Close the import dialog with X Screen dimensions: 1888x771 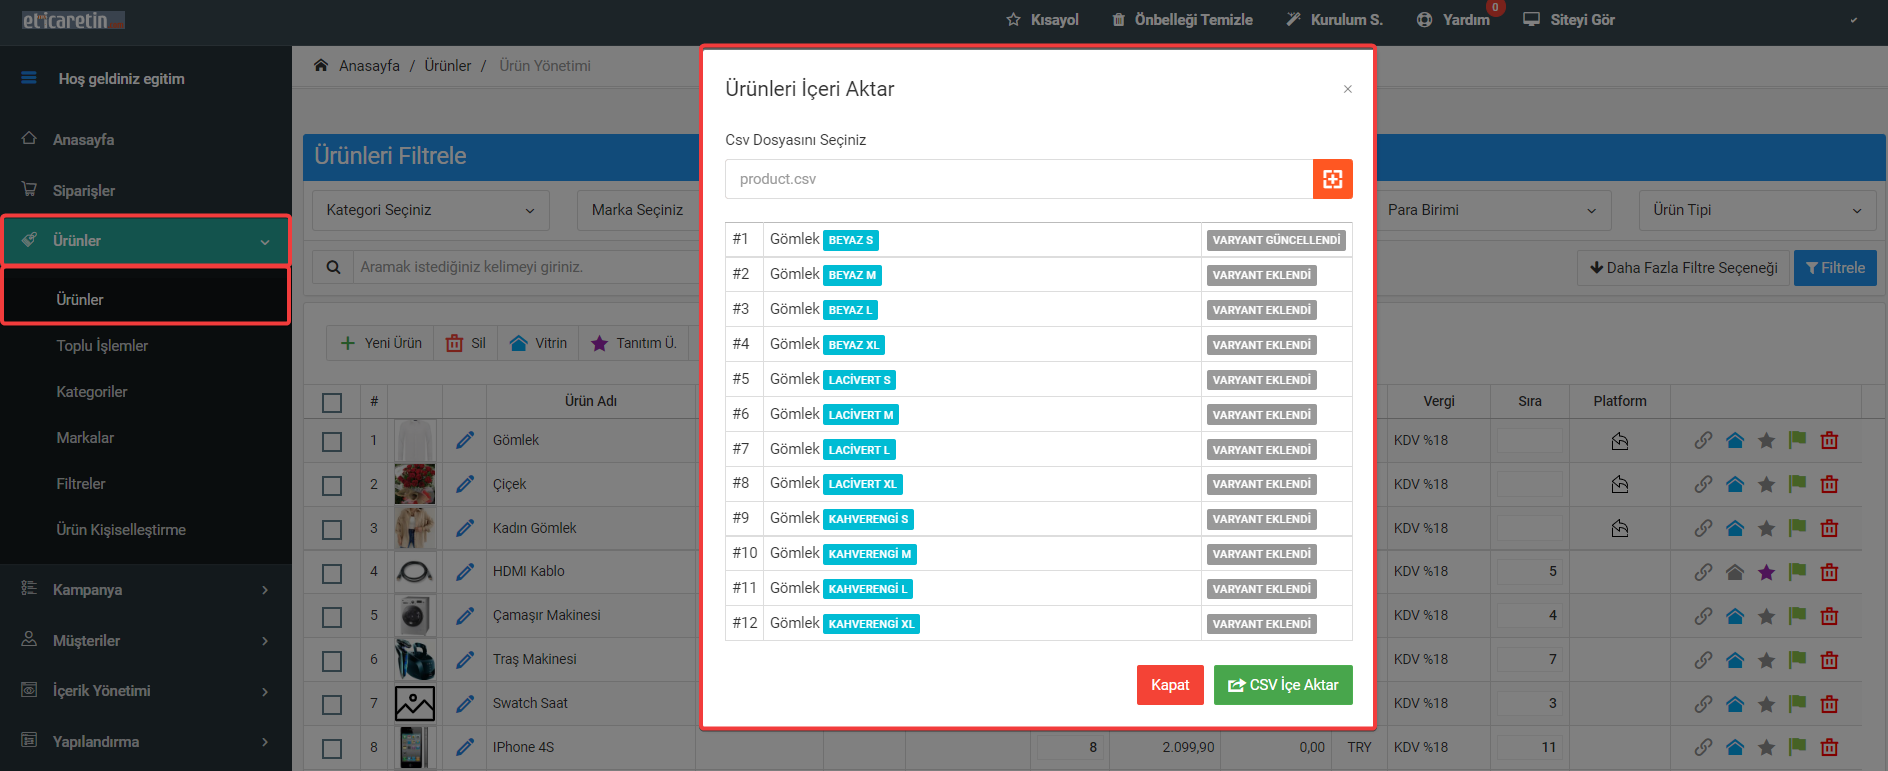click(x=1348, y=89)
